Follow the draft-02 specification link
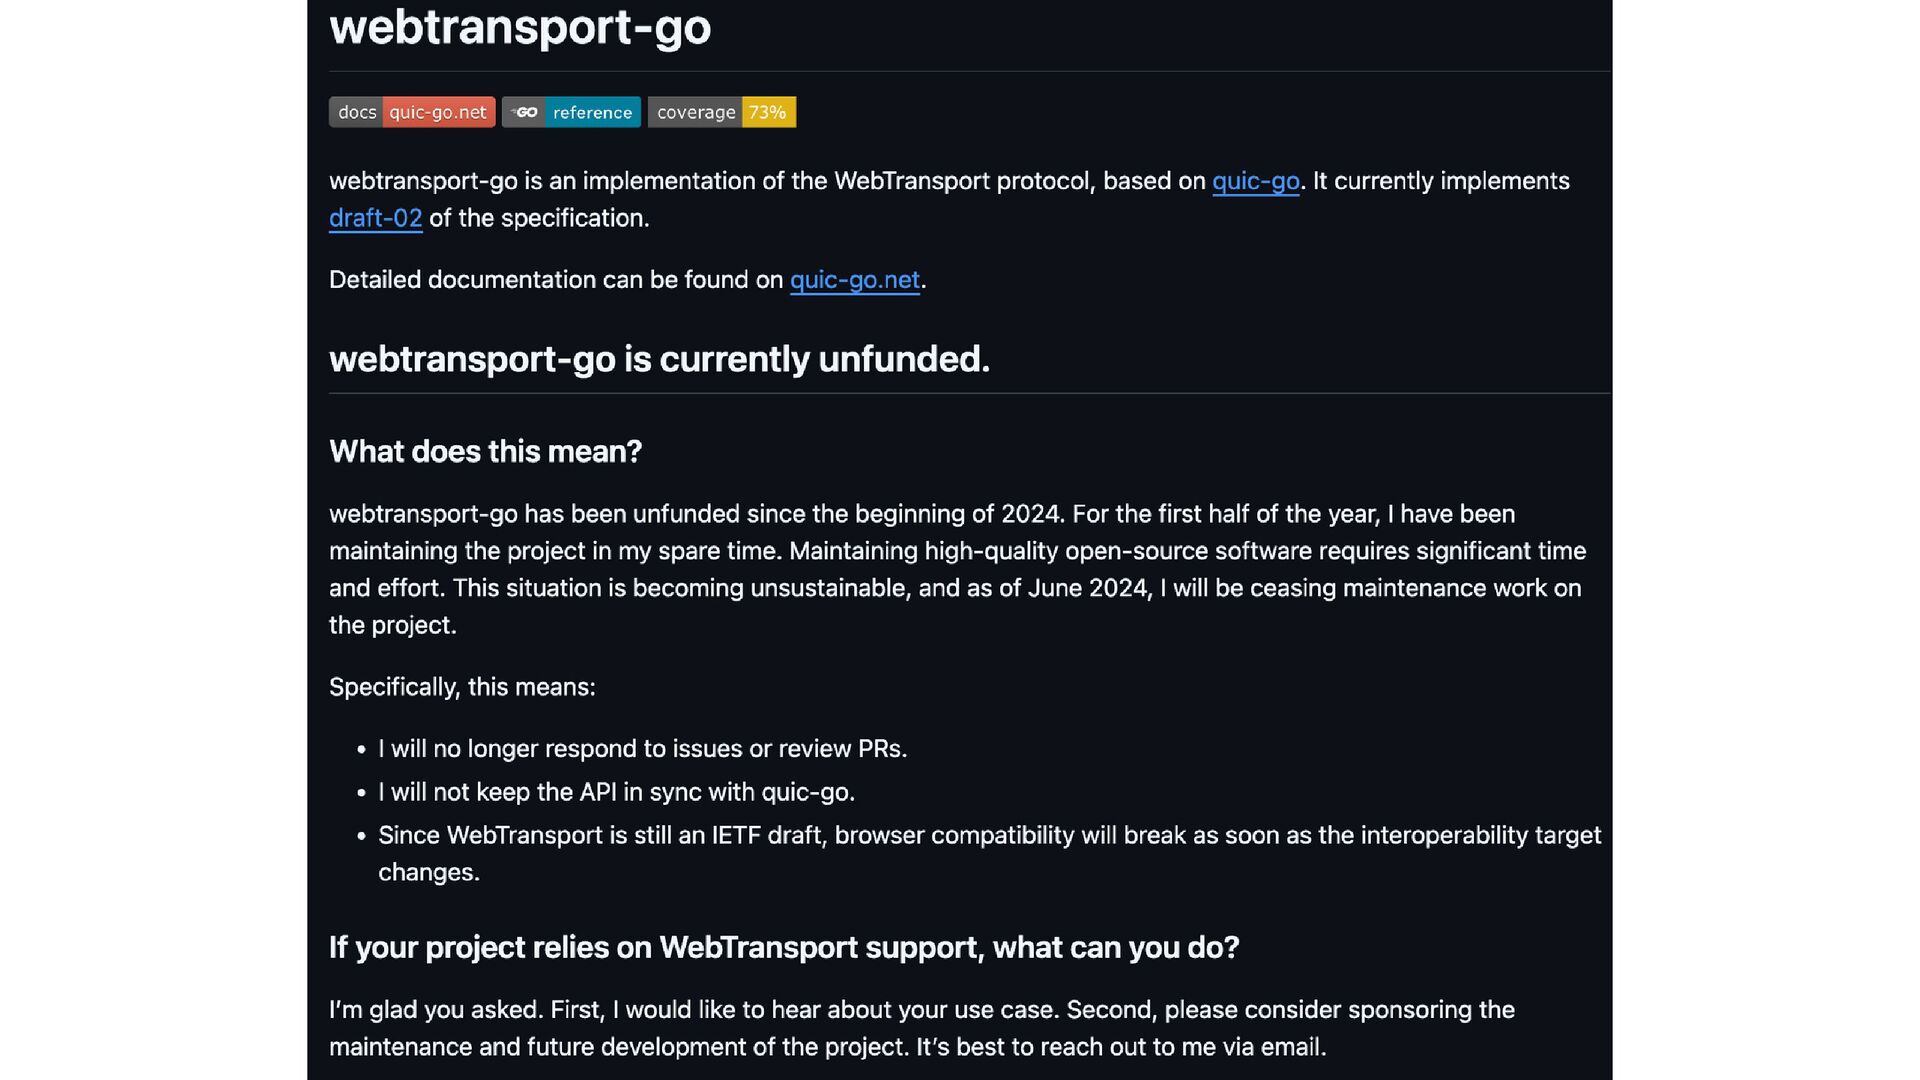This screenshot has height=1080, width=1920. click(375, 218)
